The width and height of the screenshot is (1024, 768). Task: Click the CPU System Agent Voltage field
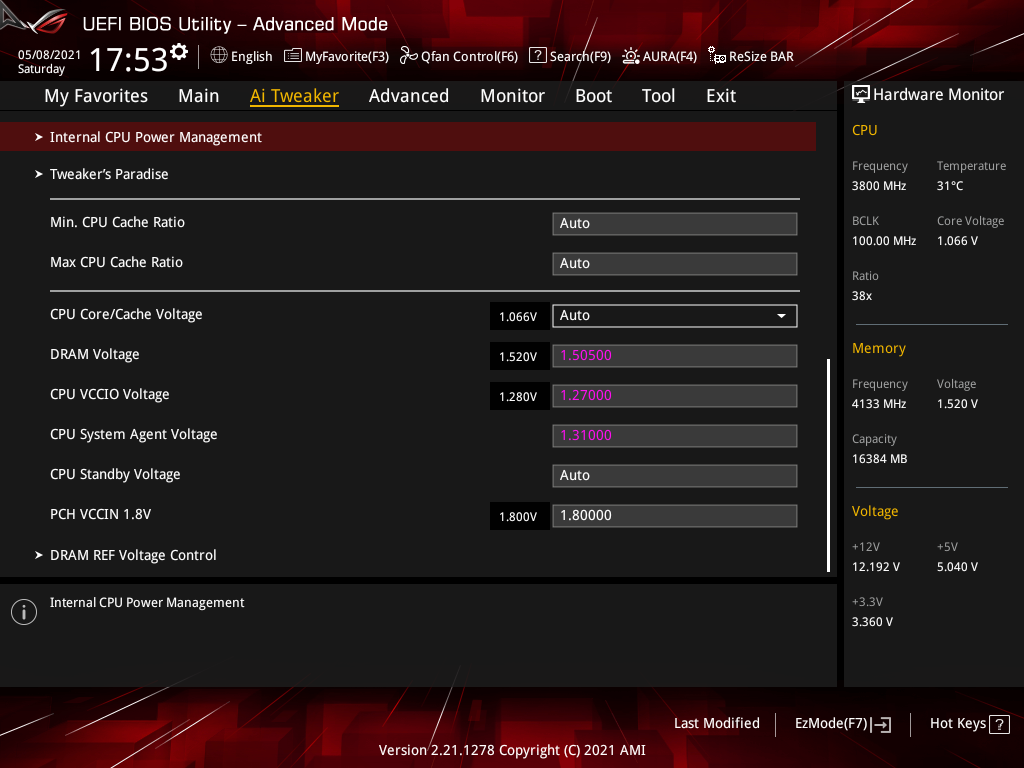(x=675, y=436)
